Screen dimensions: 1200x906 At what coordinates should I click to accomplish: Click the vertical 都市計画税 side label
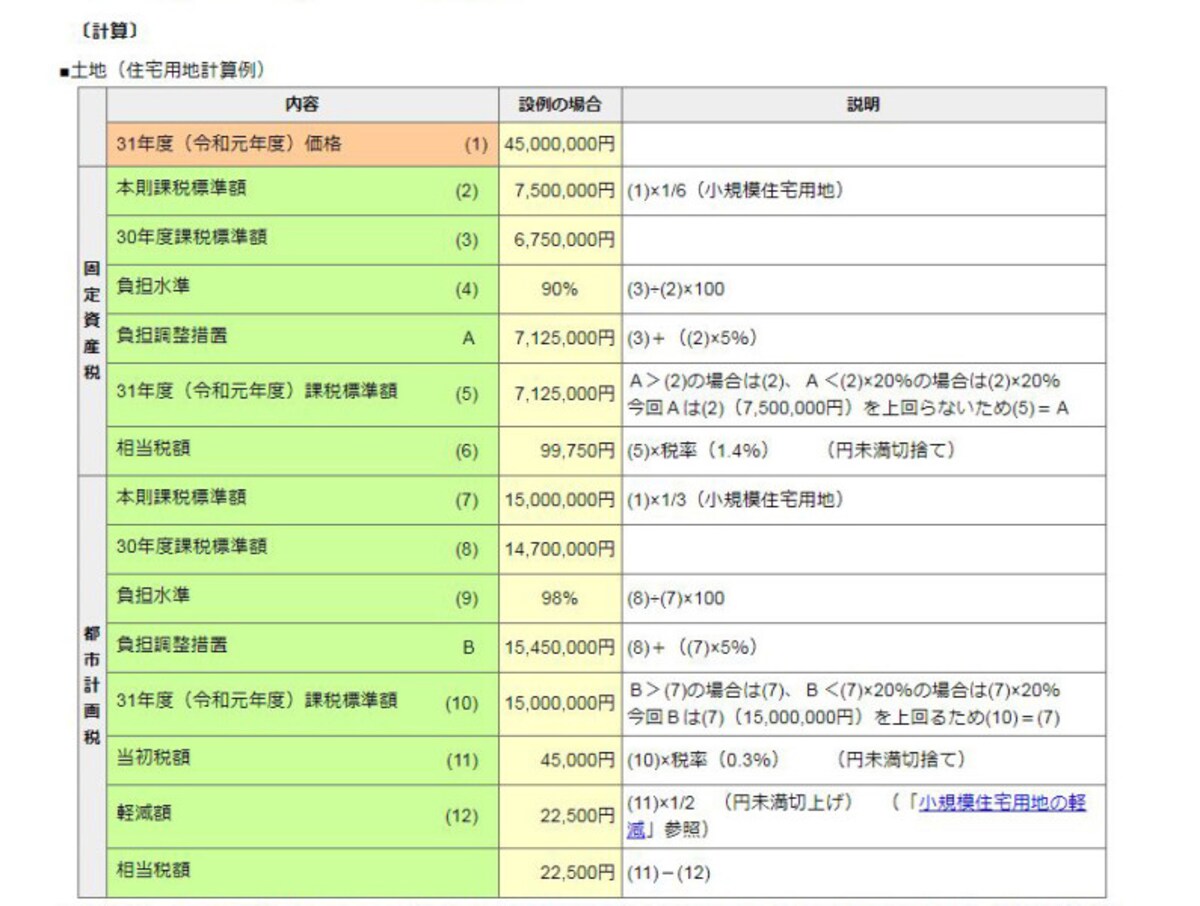point(91,686)
